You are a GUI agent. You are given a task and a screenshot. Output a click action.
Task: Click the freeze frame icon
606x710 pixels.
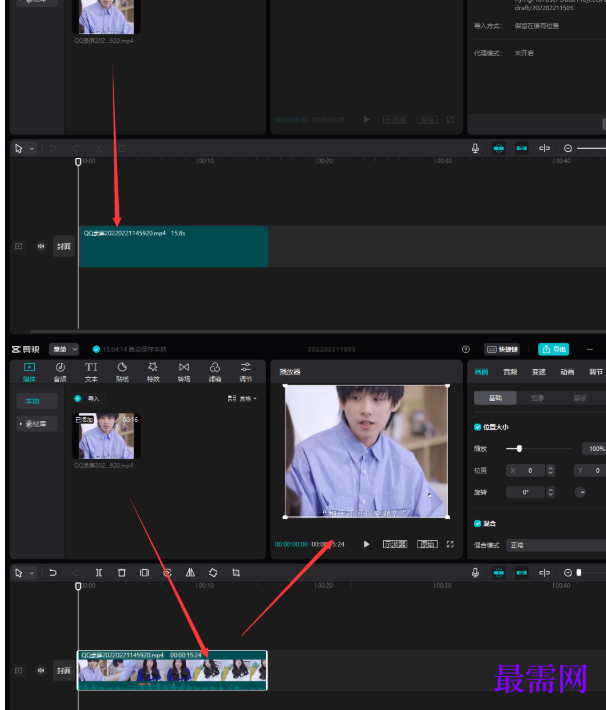click(x=144, y=573)
